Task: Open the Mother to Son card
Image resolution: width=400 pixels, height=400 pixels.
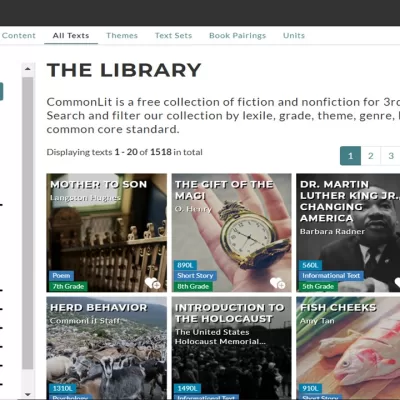Action: (106, 233)
